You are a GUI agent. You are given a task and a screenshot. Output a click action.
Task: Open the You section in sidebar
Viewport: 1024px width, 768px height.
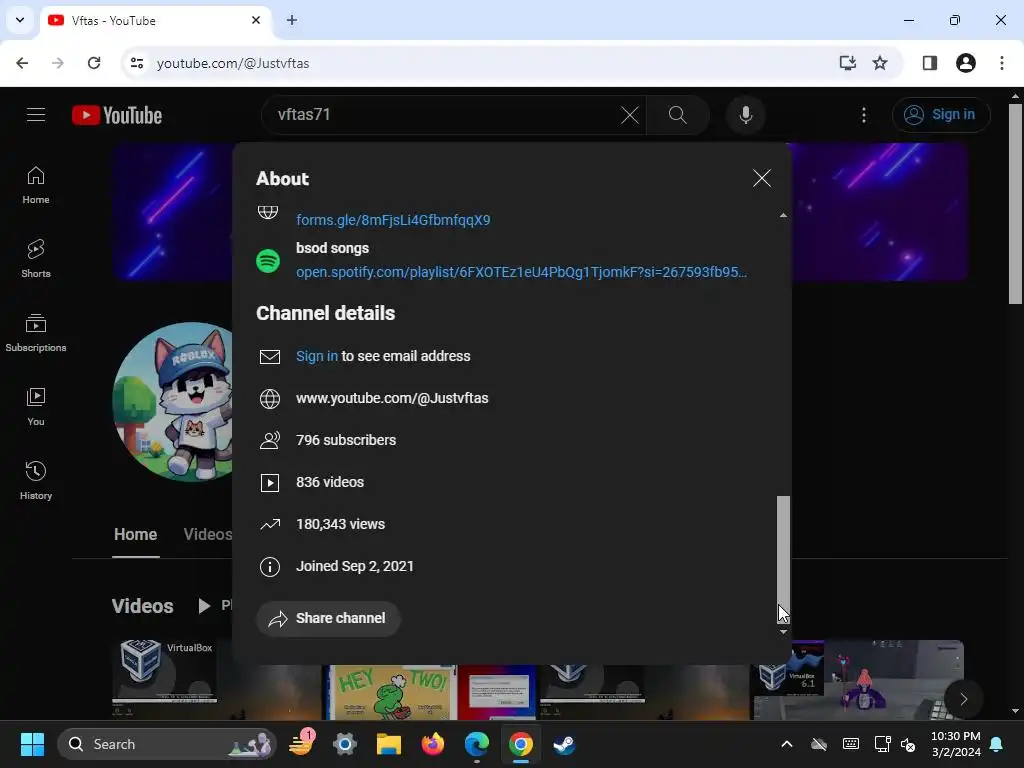tap(36, 407)
